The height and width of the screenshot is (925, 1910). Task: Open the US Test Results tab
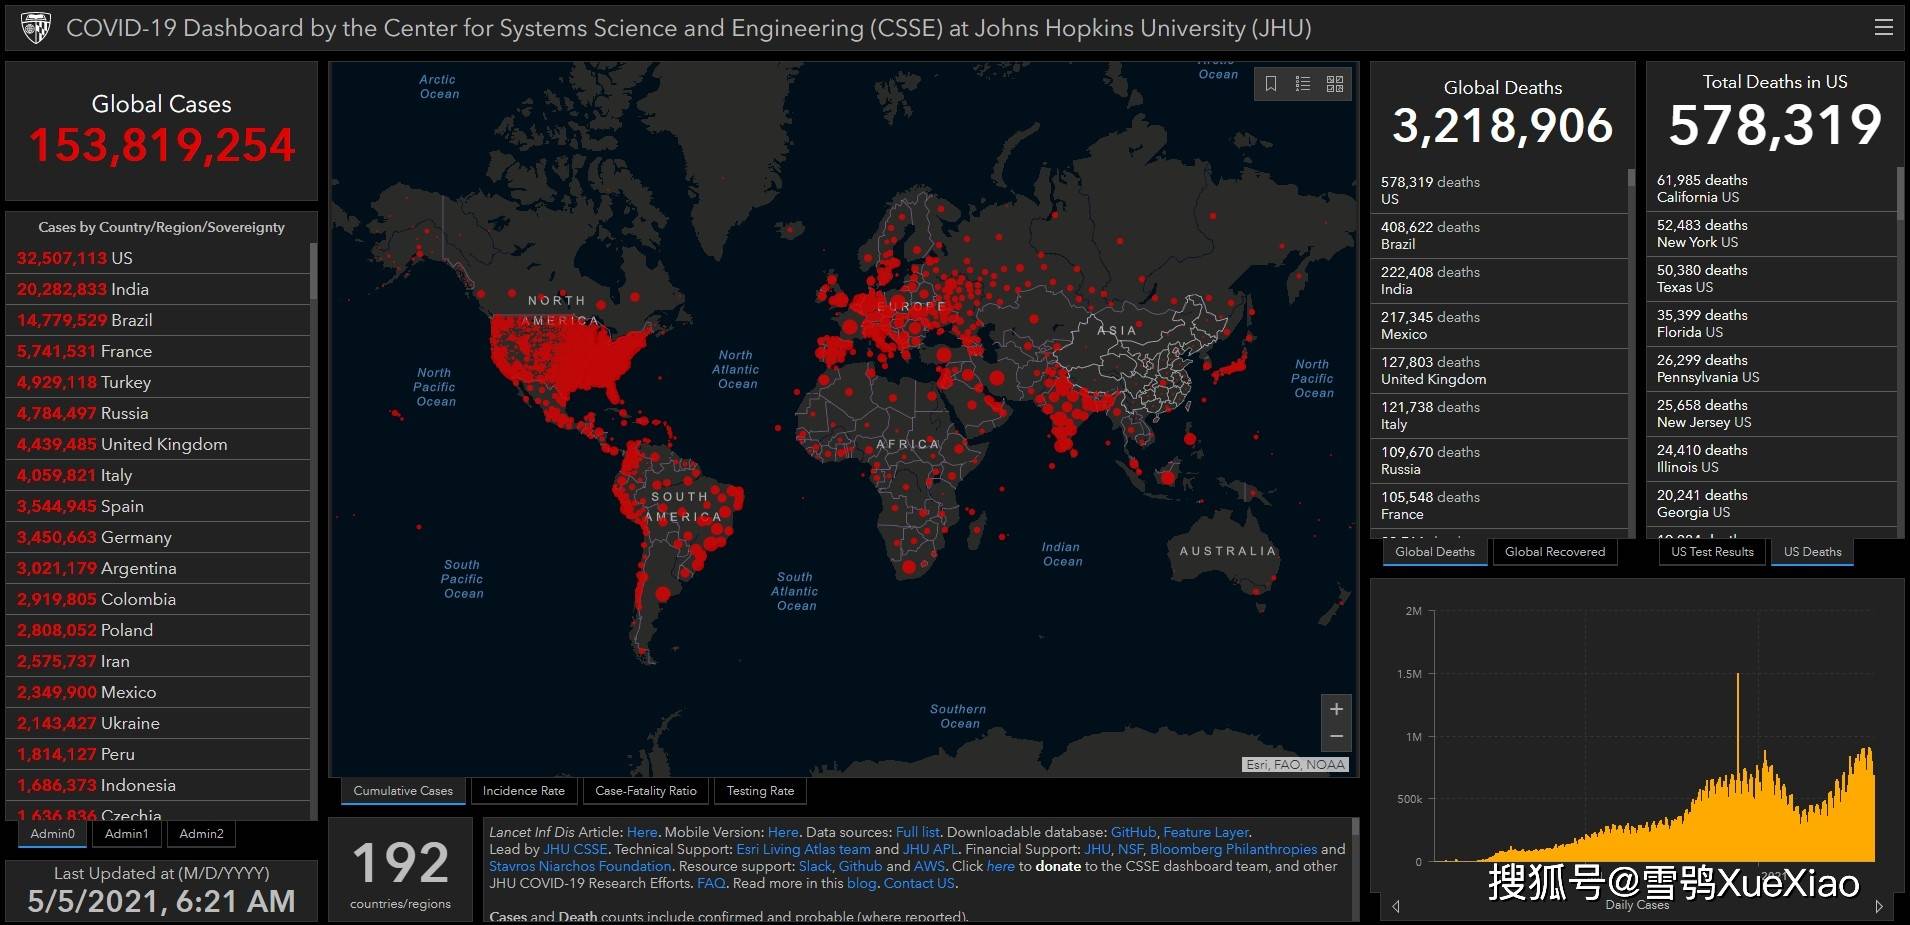pyautogui.click(x=1712, y=552)
